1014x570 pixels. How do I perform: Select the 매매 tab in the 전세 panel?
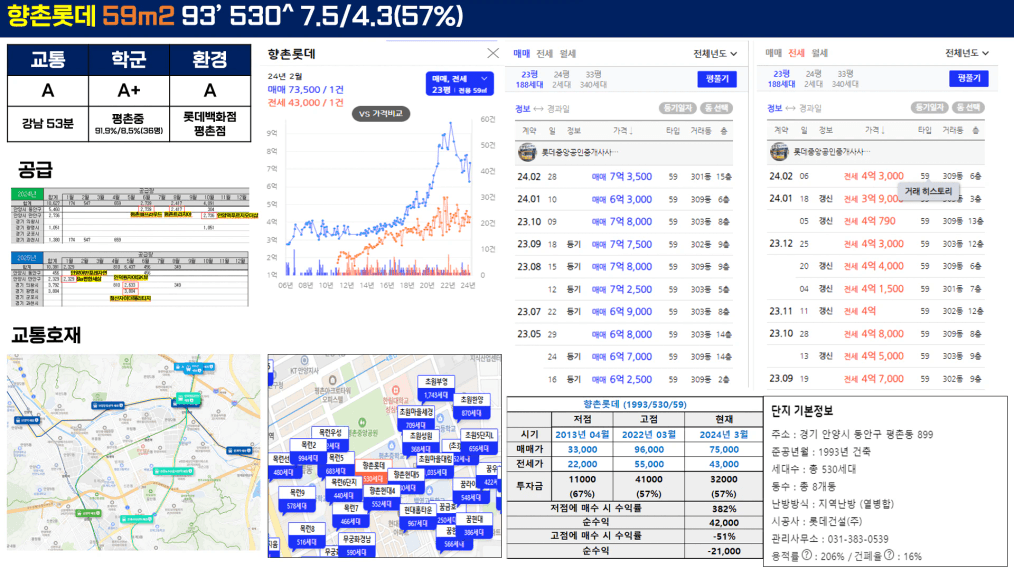[x=773, y=53]
